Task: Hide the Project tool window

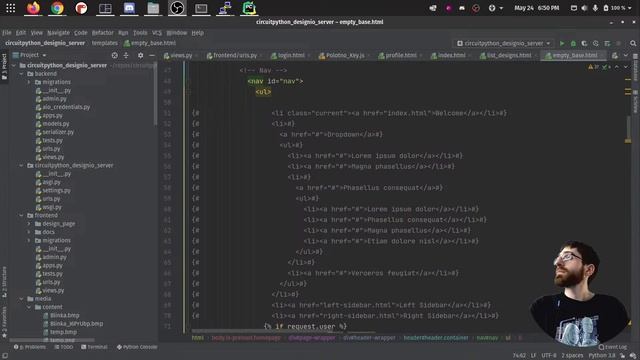Action: point(152,55)
